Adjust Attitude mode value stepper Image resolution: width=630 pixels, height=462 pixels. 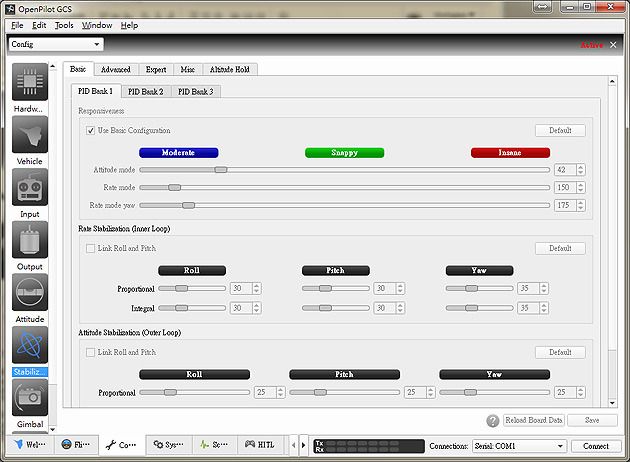581,170
